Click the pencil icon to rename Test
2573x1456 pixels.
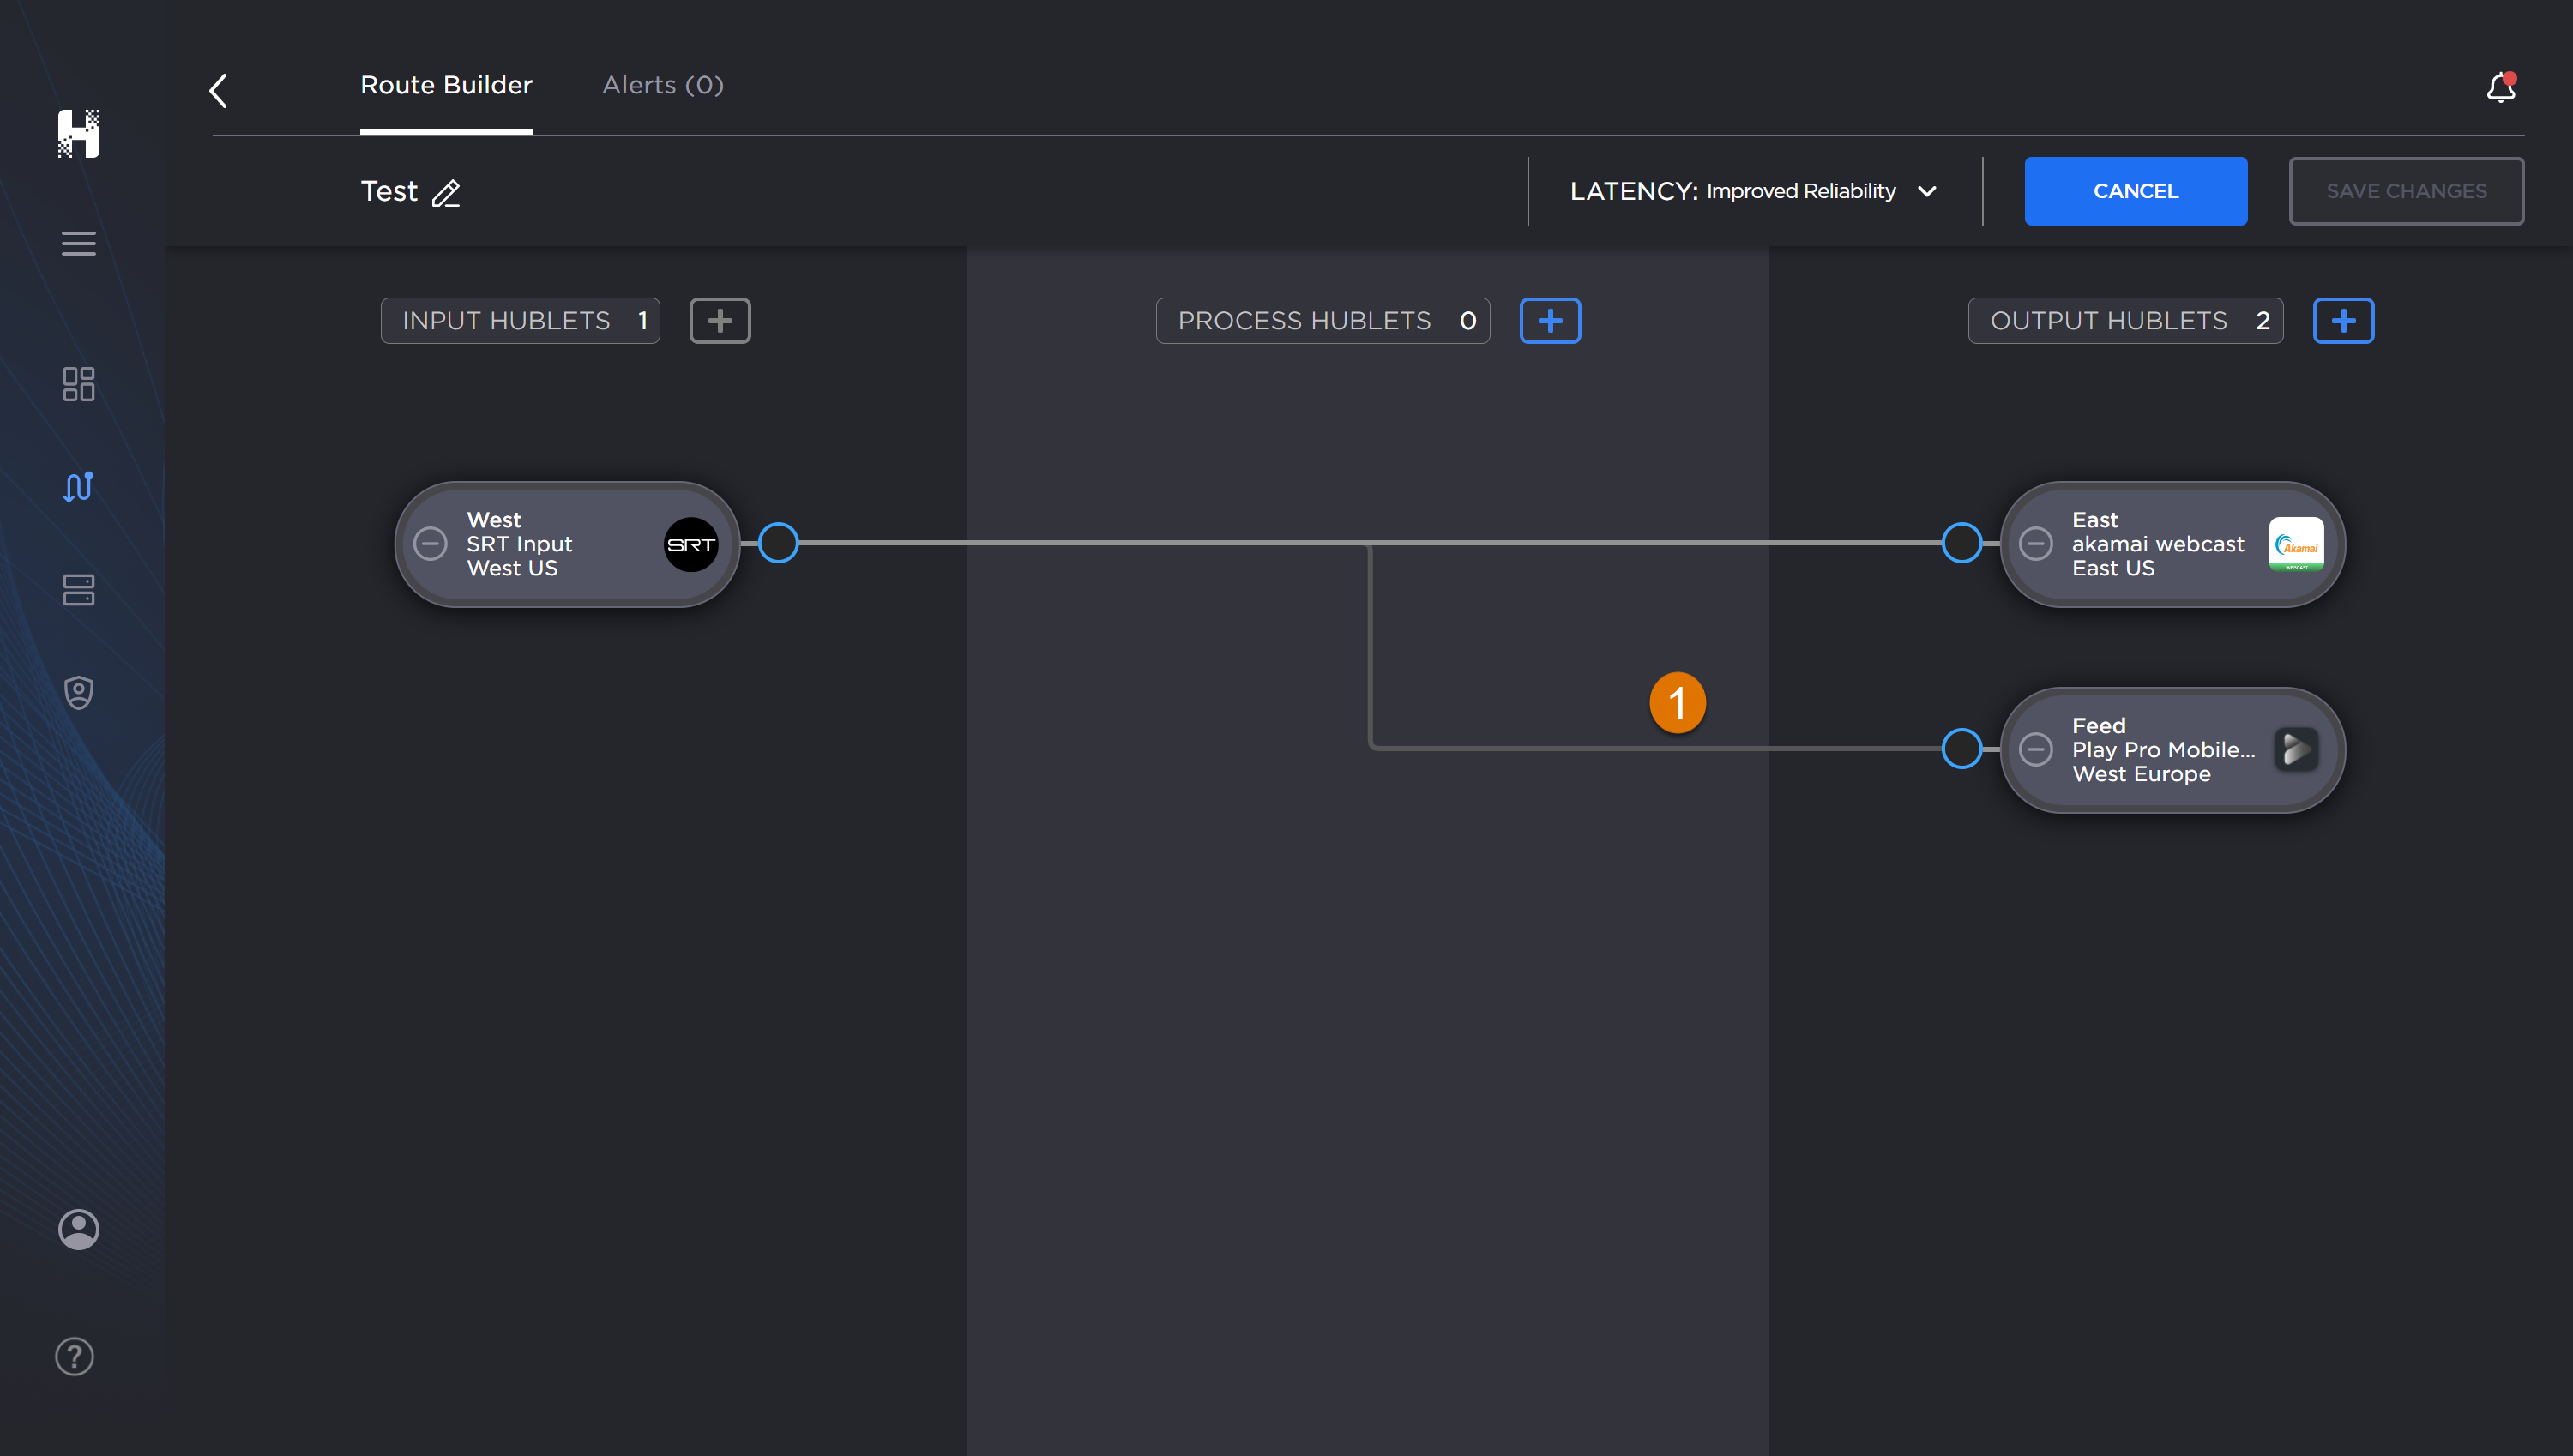(x=447, y=193)
